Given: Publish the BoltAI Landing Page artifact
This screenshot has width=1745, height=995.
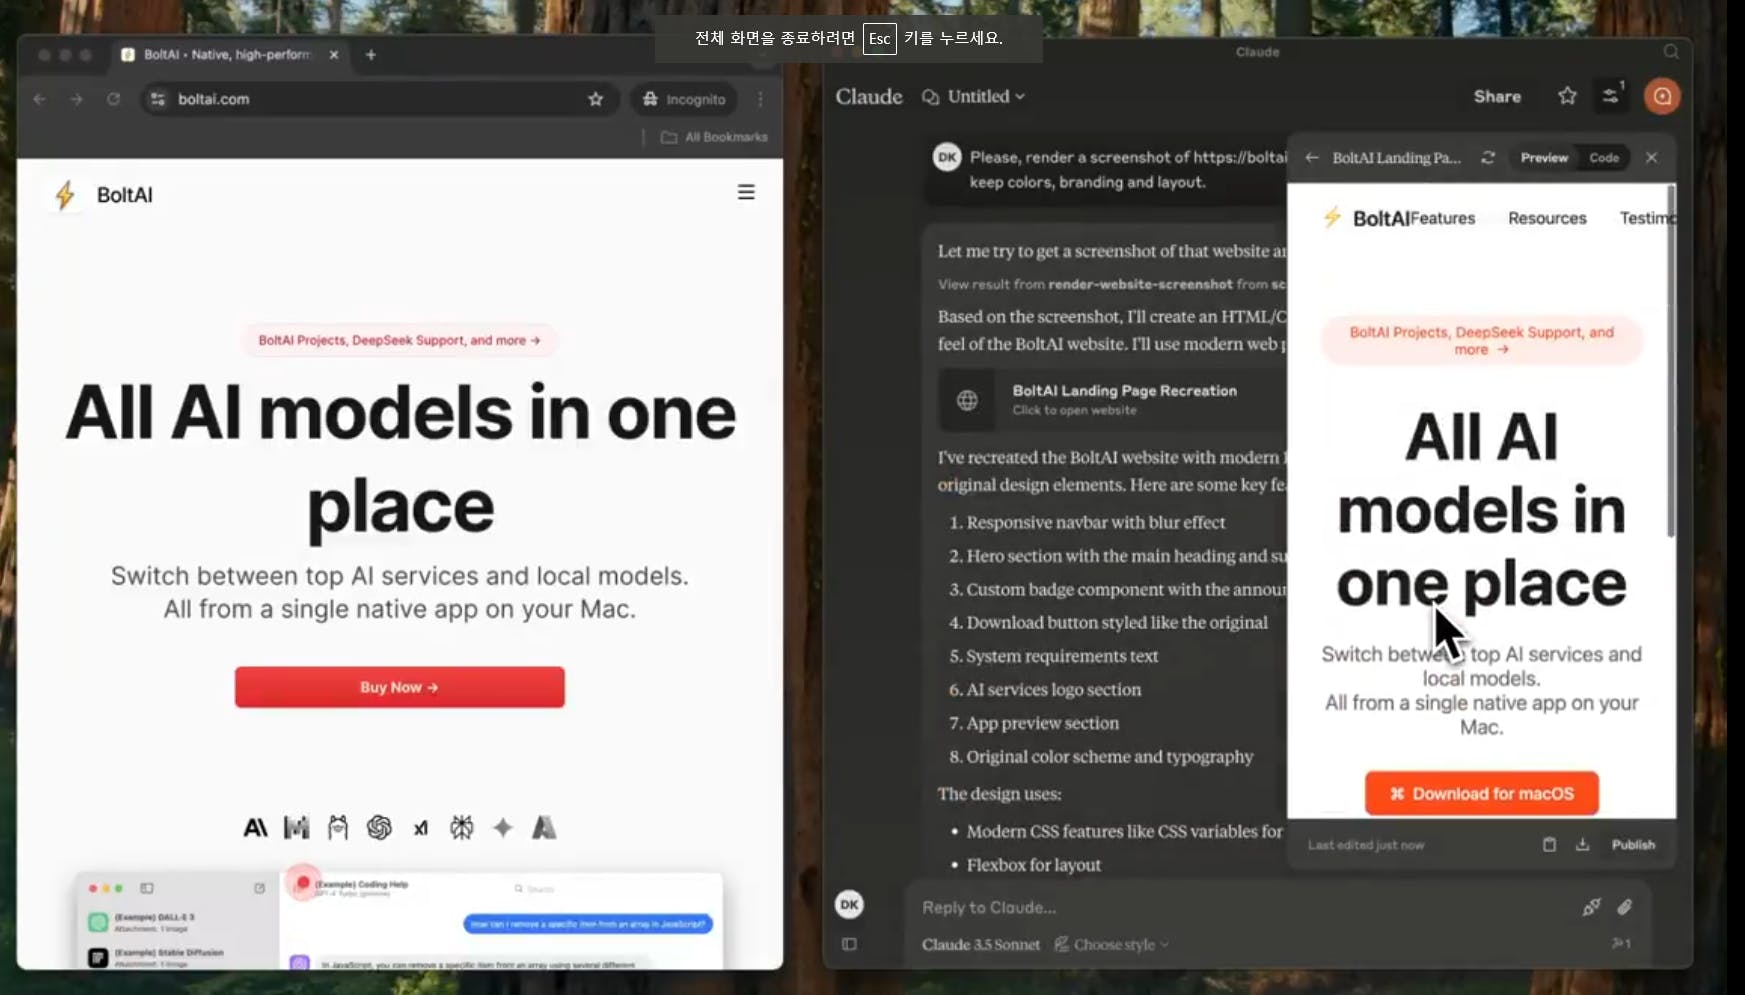Looking at the screenshot, I should pyautogui.click(x=1633, y=845).
